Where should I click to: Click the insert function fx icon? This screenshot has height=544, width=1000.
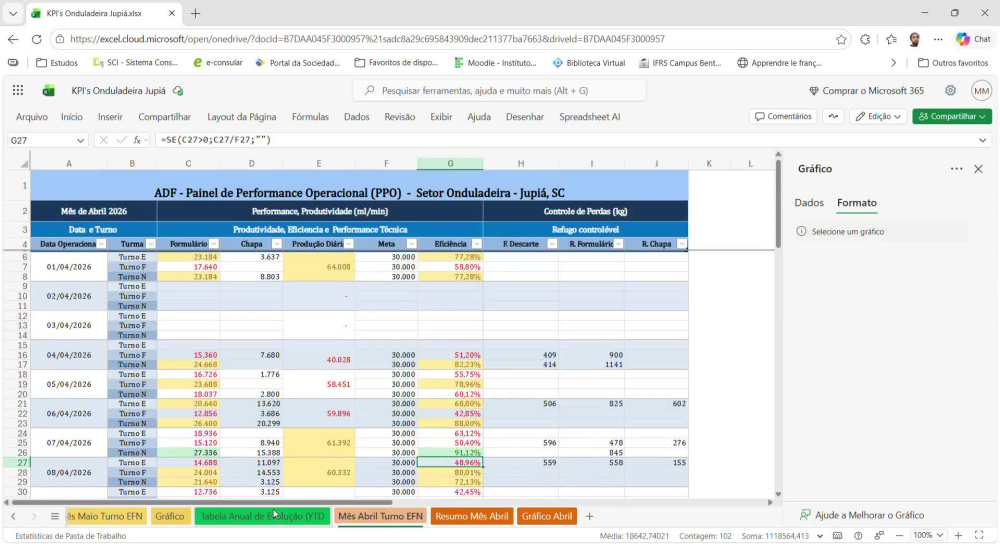pyautogui.click(x=137, y=140)
